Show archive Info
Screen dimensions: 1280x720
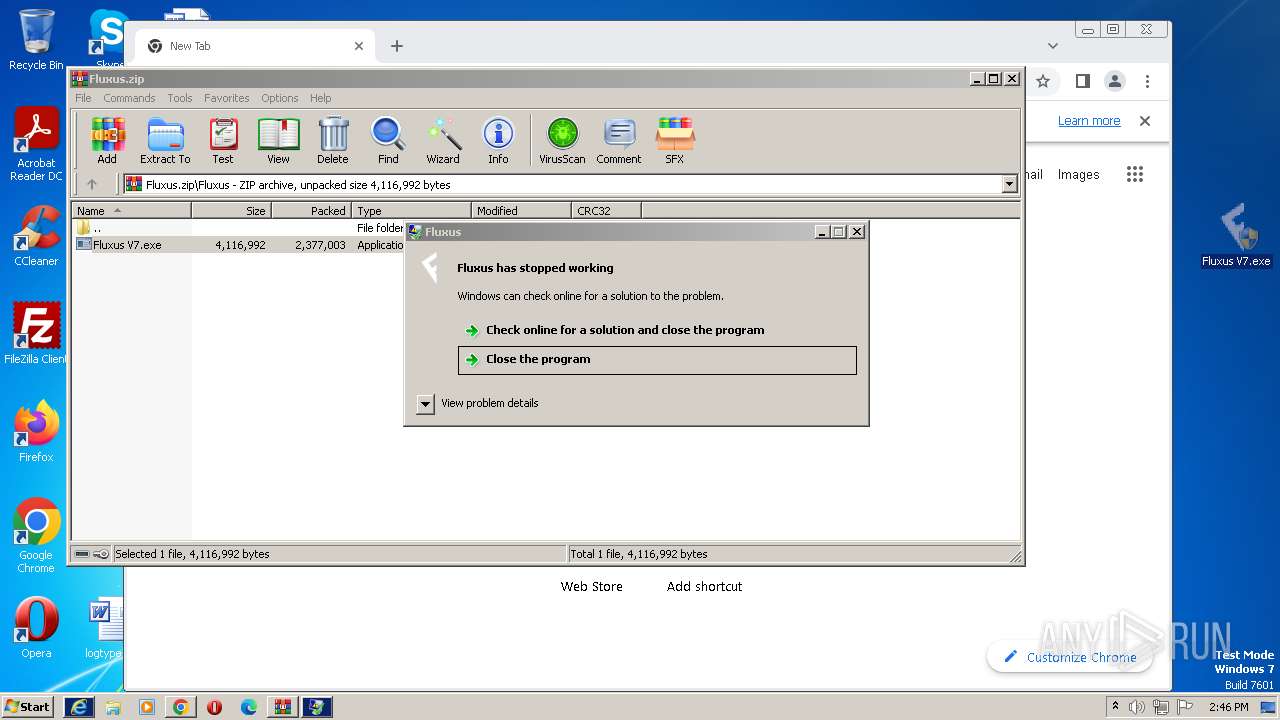tap(498, 141)
